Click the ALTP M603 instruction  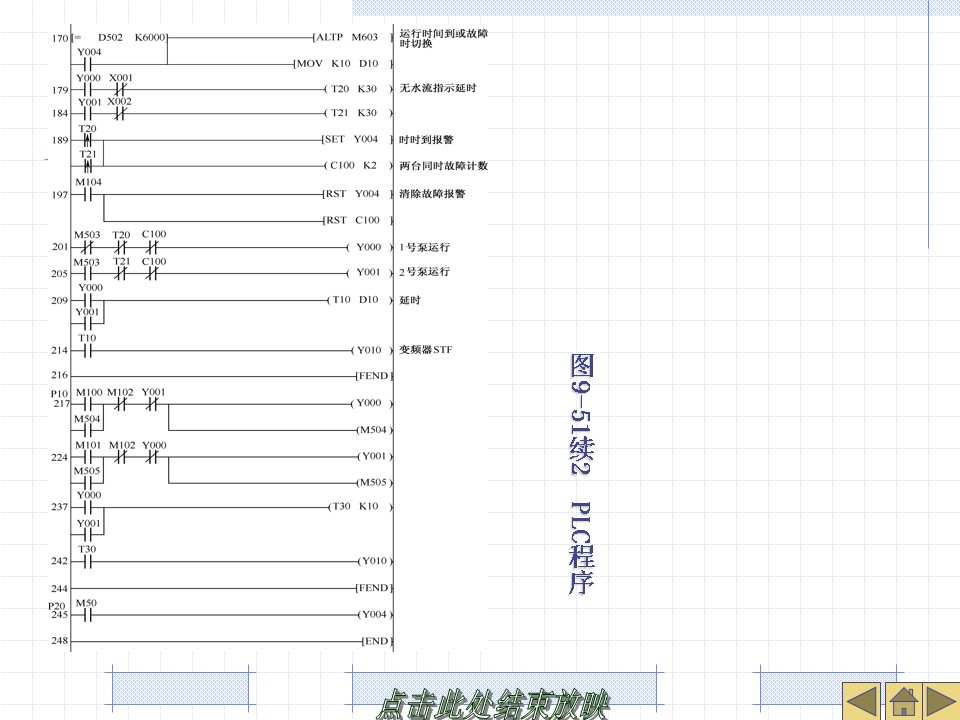pos(347,37)
